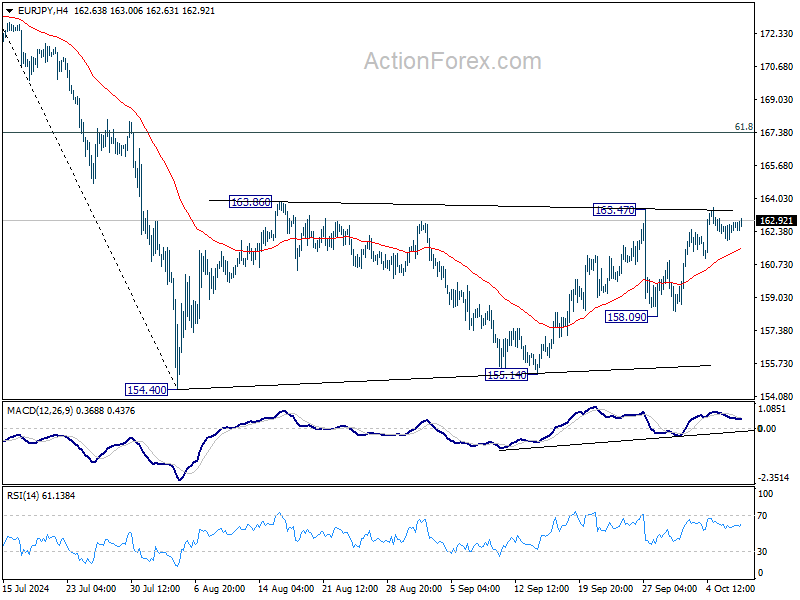Click the 6 Aug 20:00 time label
This screenshot has width=800, height=600.
[x=219, y=589]
